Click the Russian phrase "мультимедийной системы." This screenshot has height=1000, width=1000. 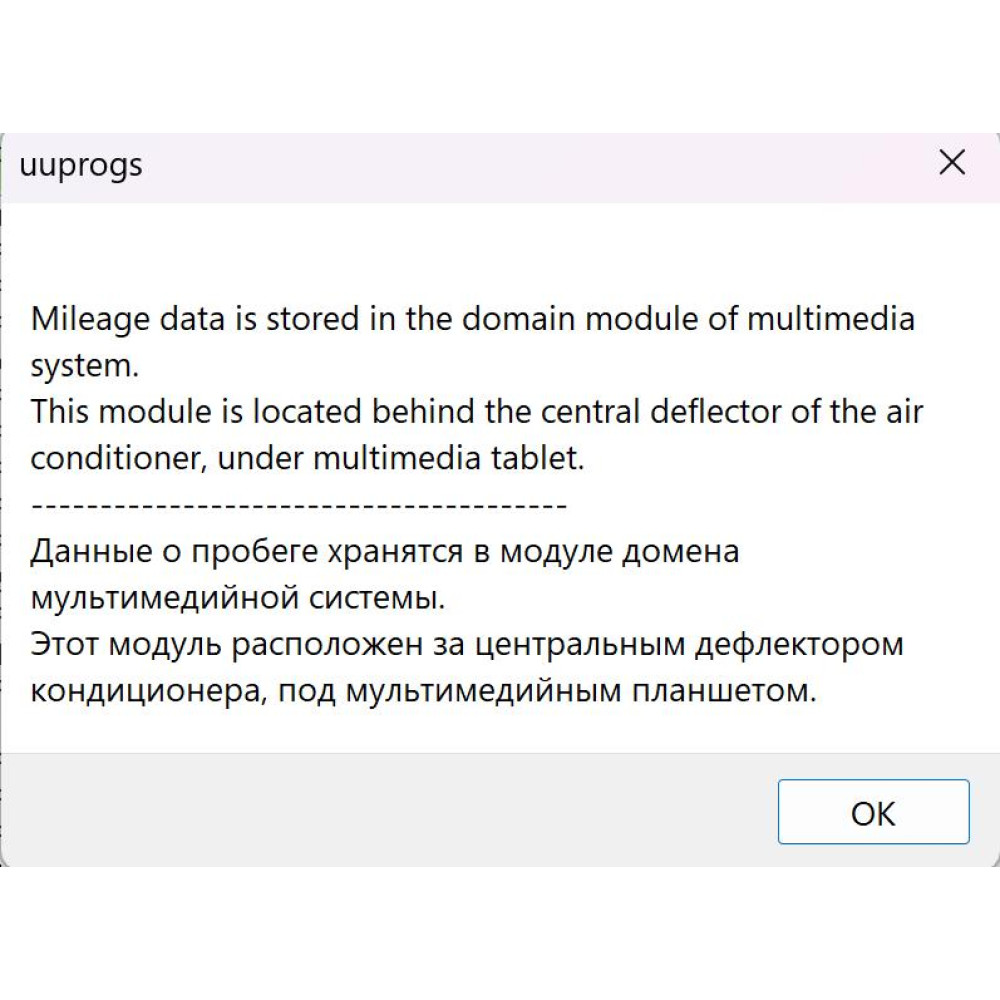pyautogui.click(x=237, y=598)
